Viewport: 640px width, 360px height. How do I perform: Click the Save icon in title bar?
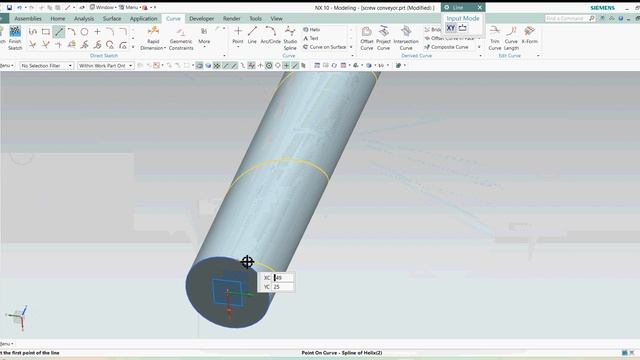tap(9, 7)
